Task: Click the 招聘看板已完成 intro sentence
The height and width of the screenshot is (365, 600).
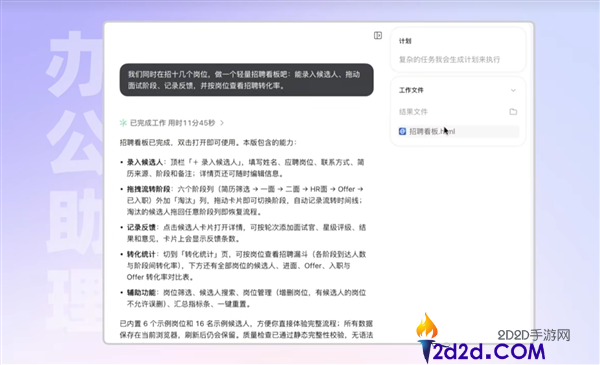Action: (208, 143)
